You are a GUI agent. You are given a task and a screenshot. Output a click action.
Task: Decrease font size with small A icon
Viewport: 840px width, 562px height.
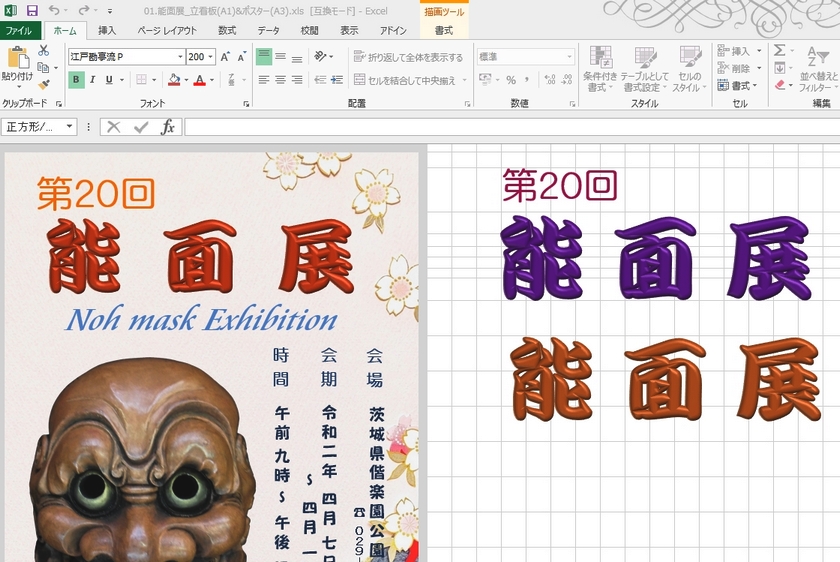242,57
